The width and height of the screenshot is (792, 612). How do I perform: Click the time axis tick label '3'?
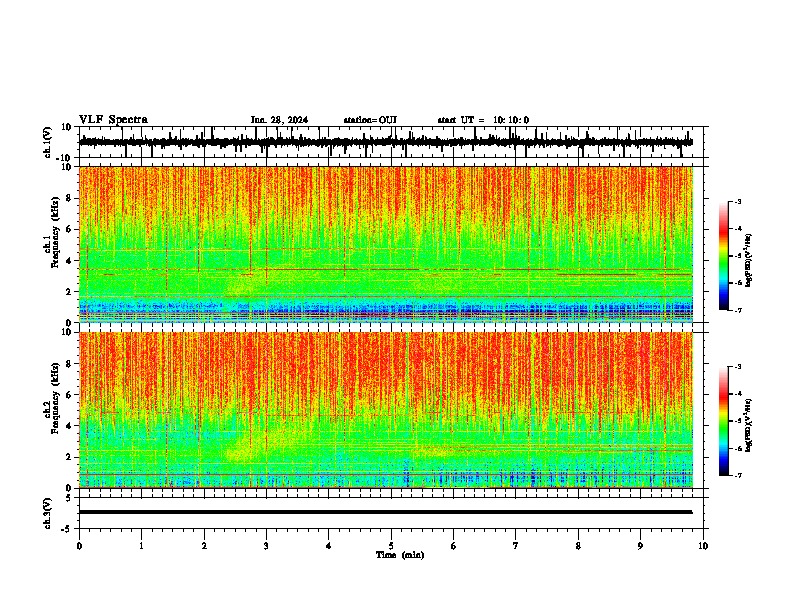point(266,546)
